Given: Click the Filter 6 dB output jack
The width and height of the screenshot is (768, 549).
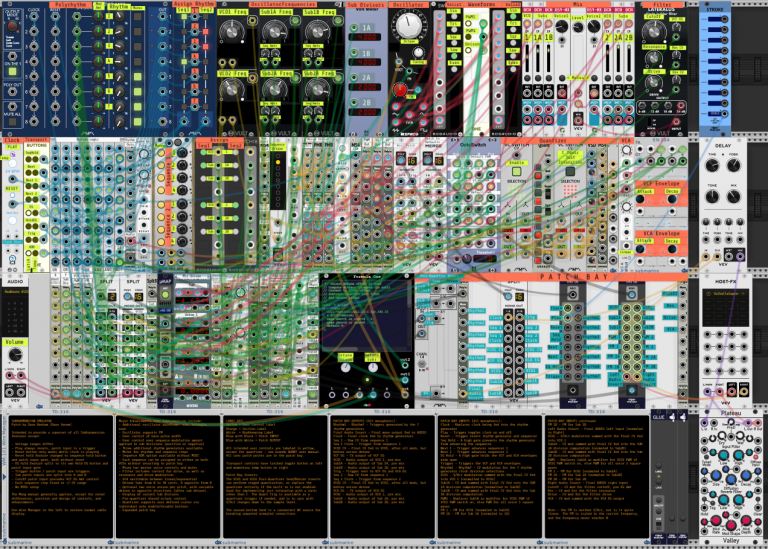Looking at the screenshot, I should click(642, 106).
